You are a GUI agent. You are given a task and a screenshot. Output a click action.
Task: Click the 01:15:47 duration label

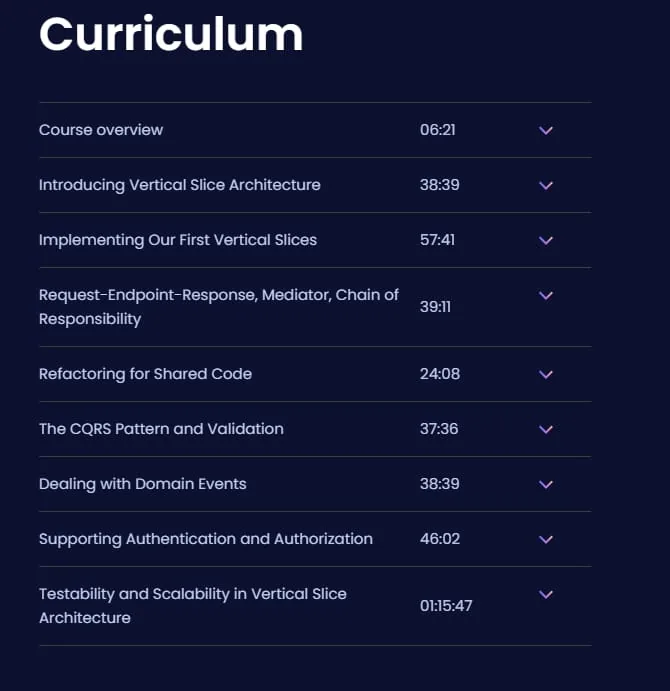(x=446, y=606)
